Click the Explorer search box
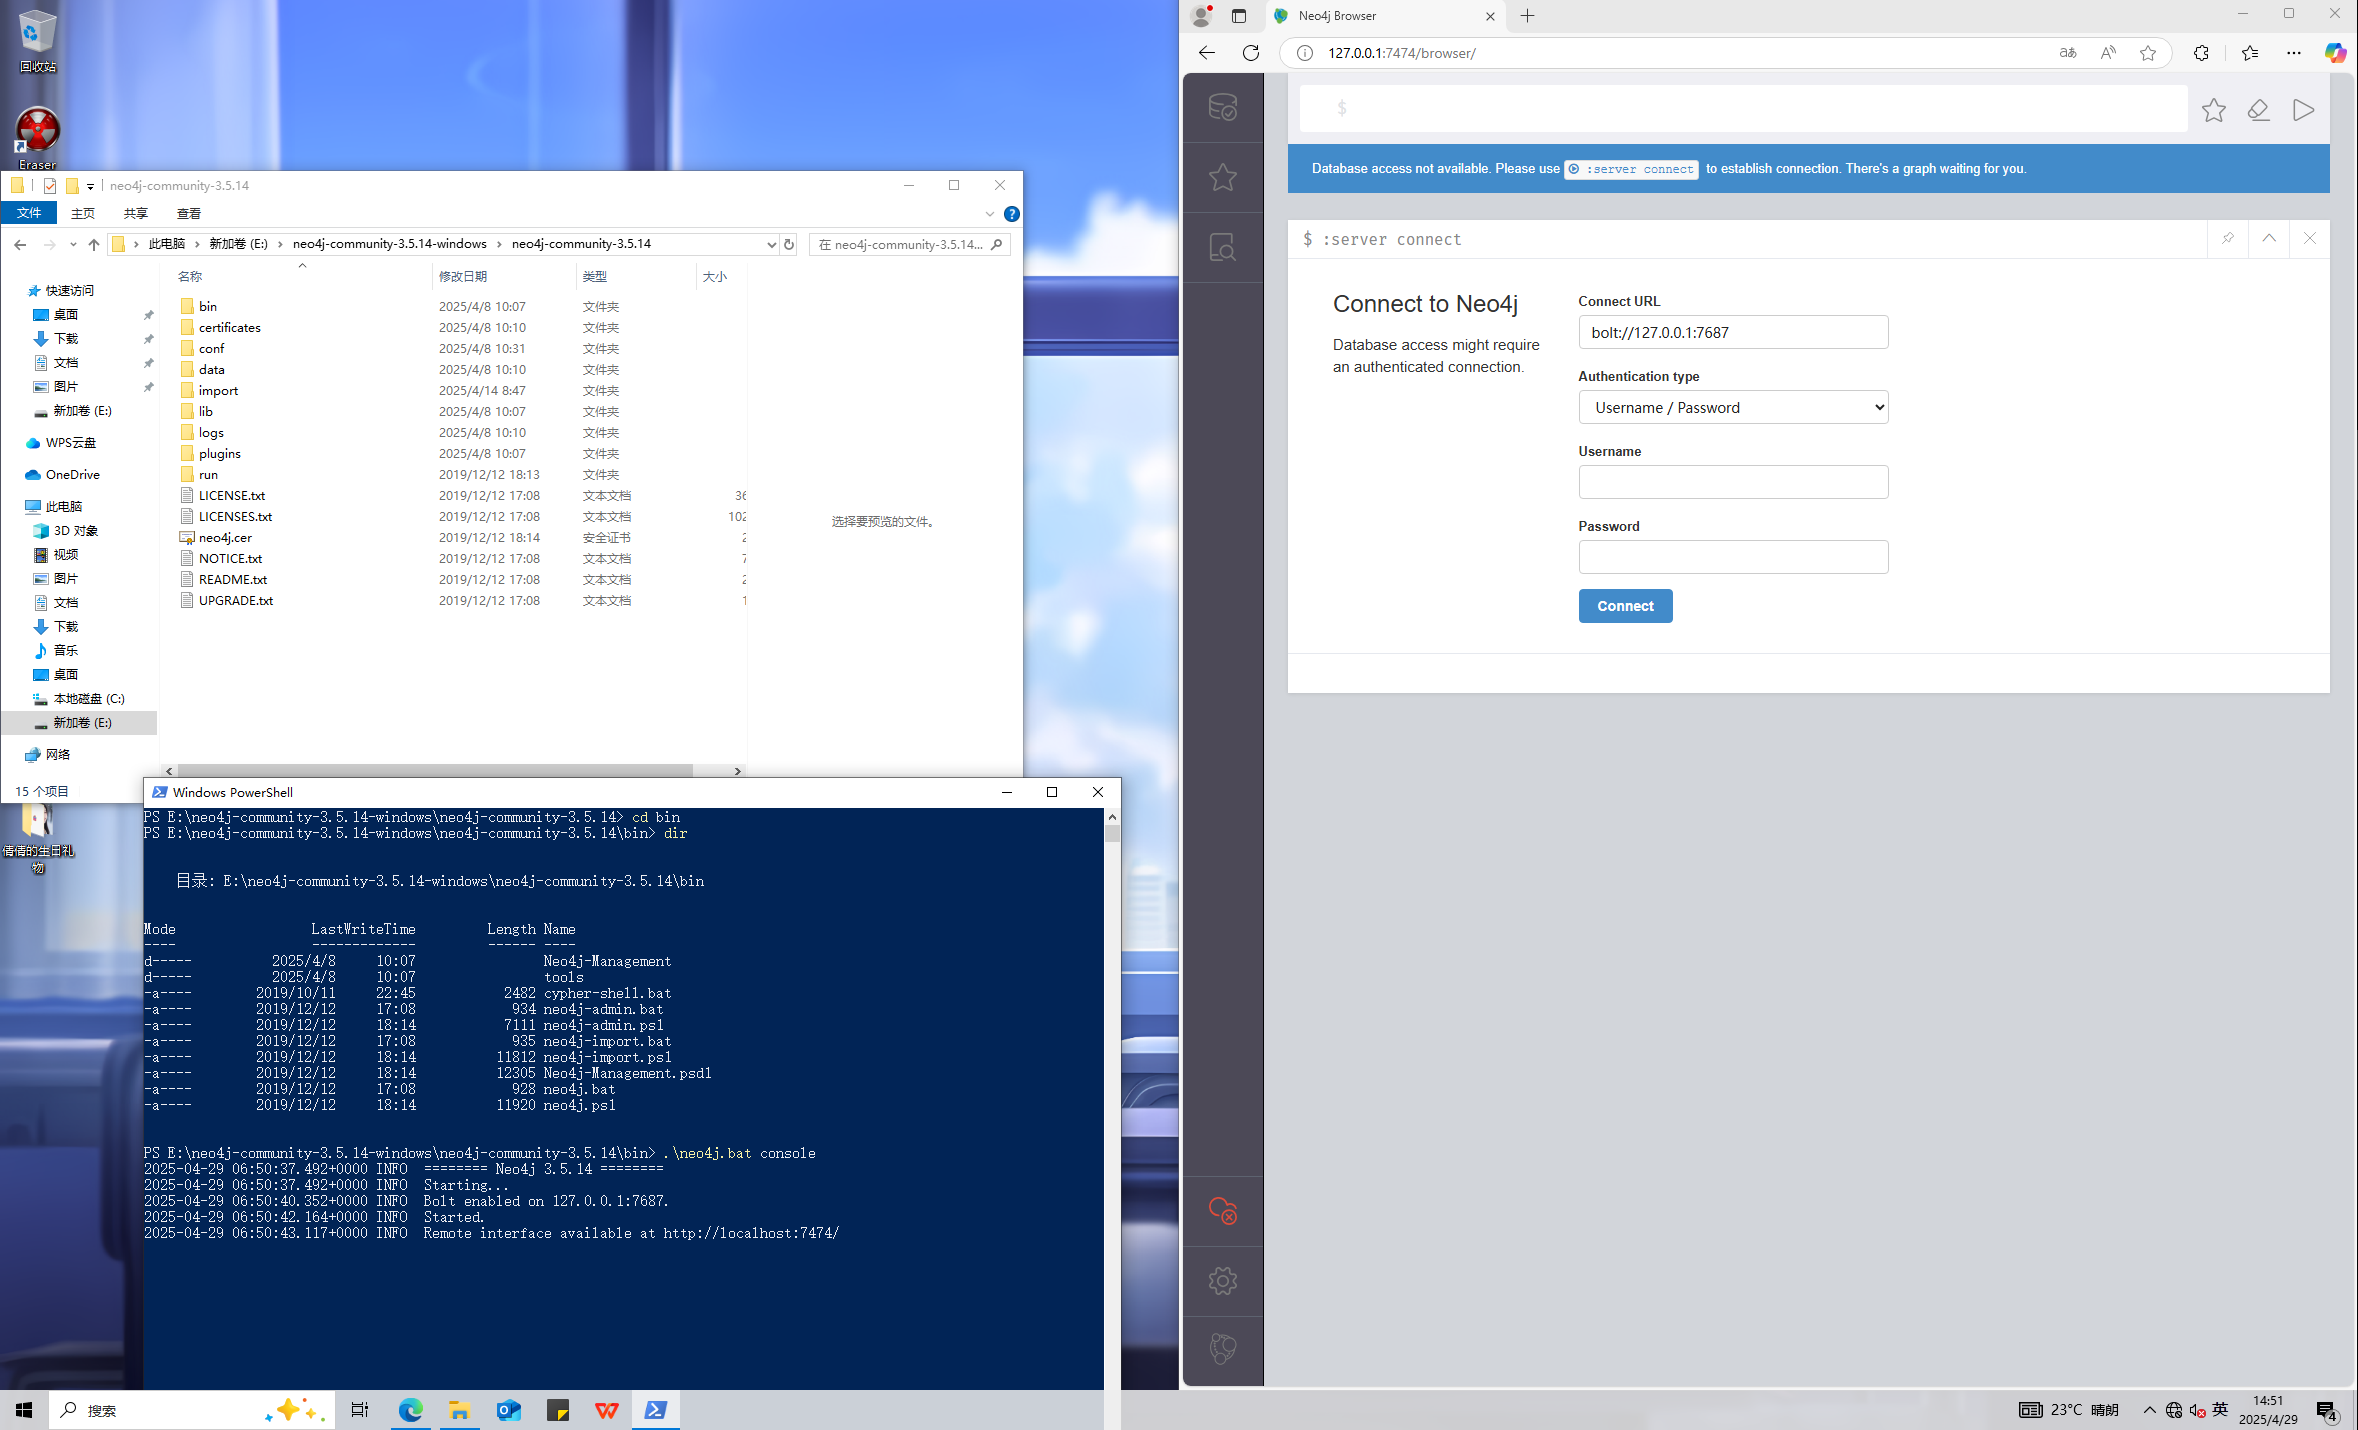The image size is (2358, 1430). pos(909,244)
